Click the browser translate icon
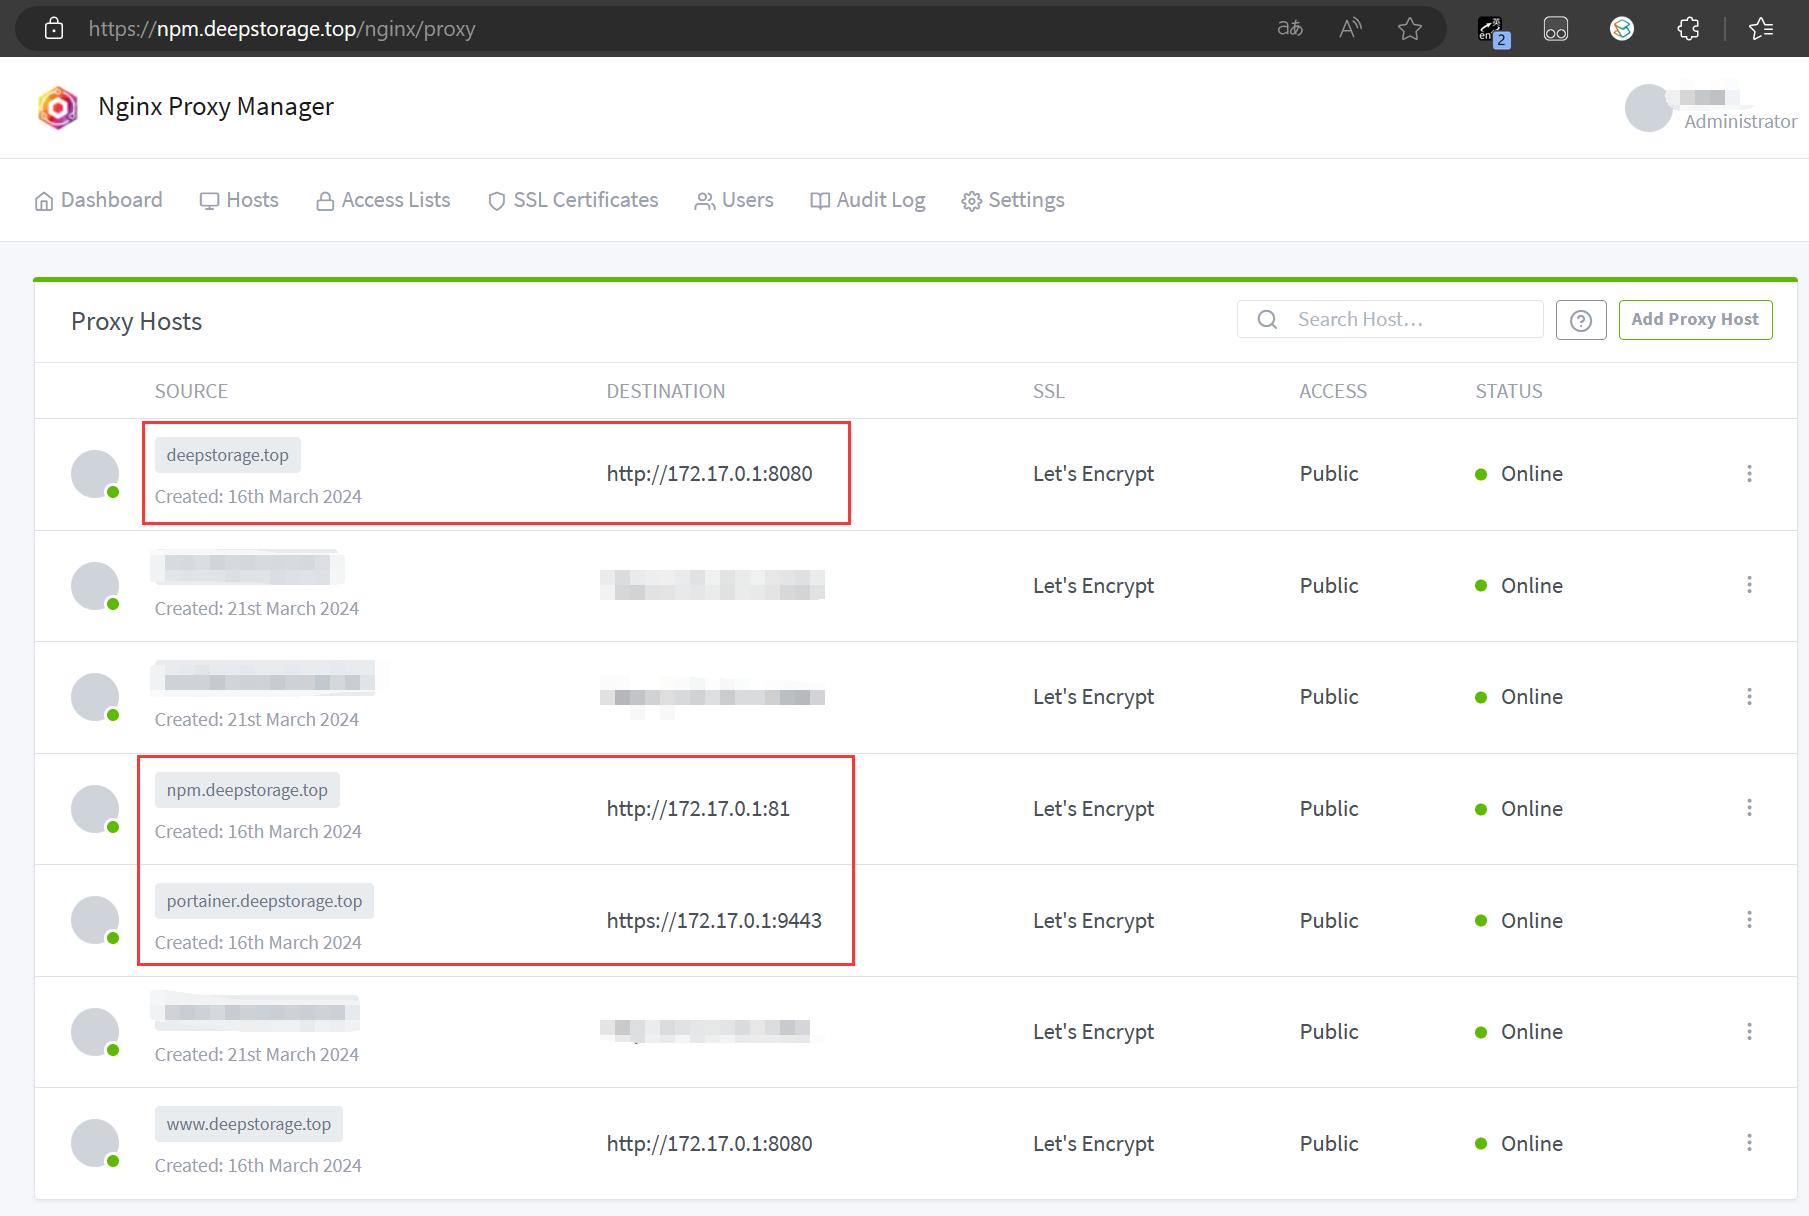The image size is (1809, 1216). click(1290, 28)
